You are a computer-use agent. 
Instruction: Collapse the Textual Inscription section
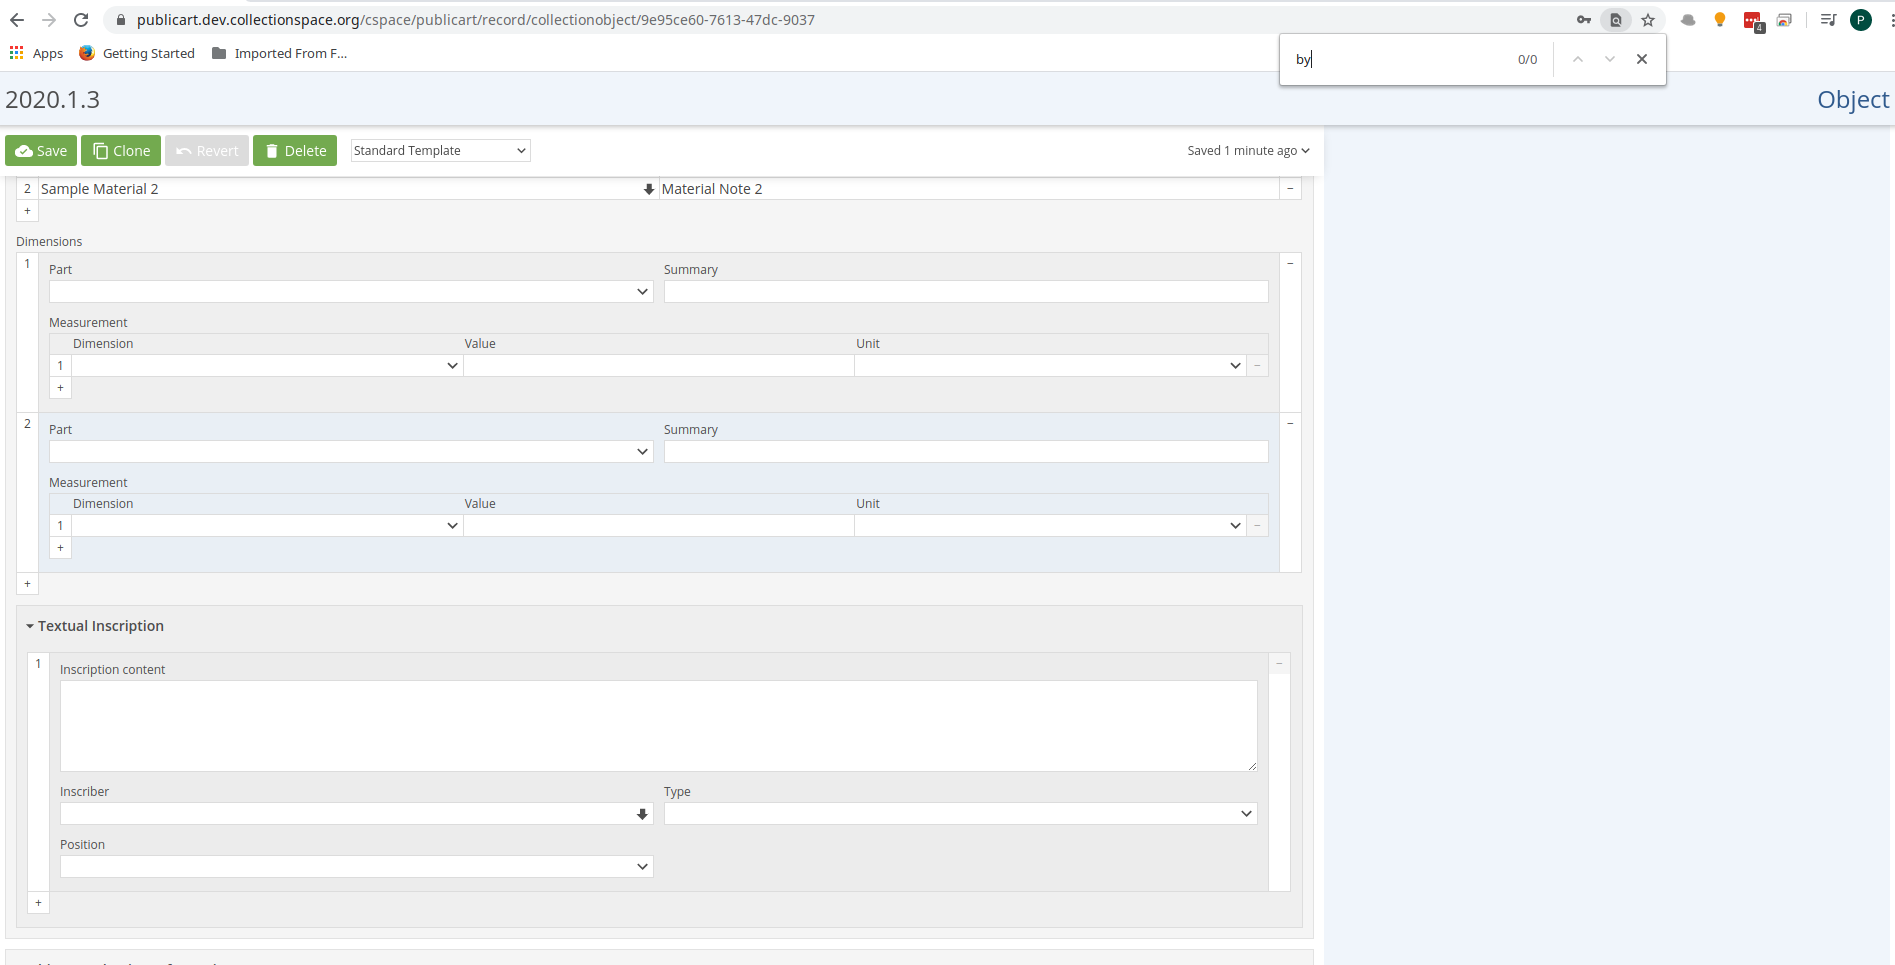(x=29, y=626)
